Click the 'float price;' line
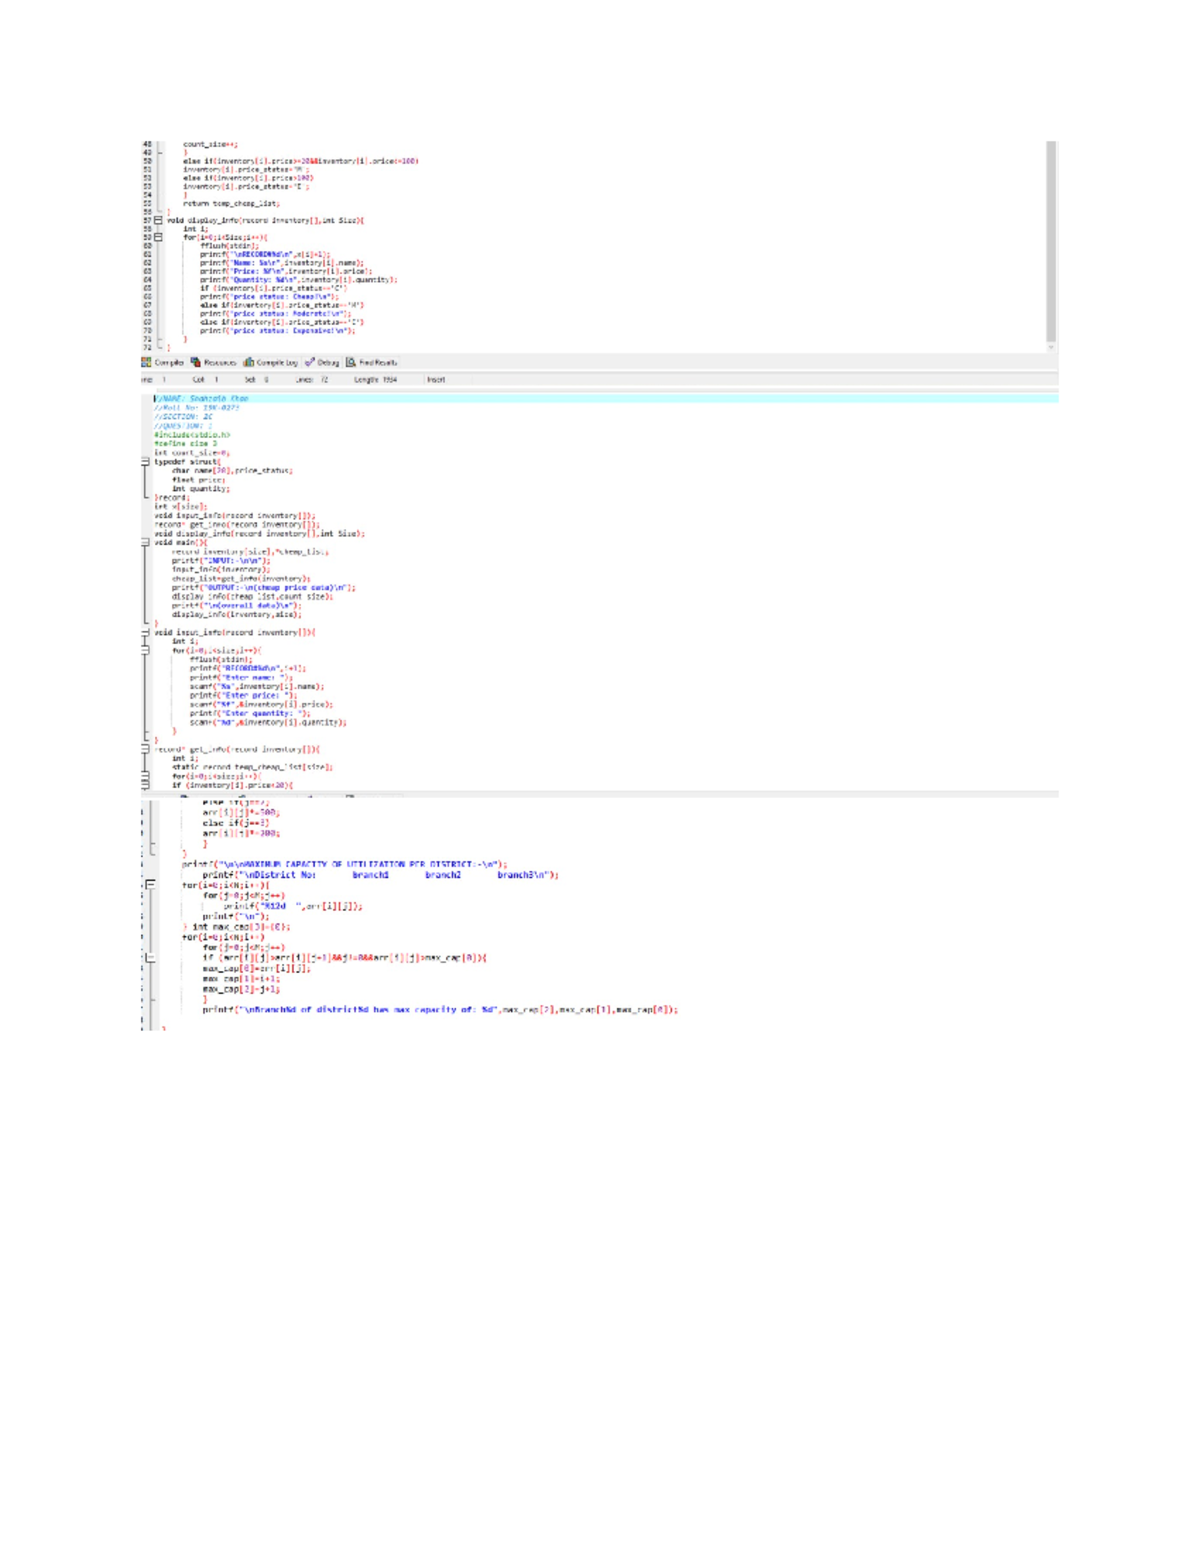The height and width of the screenshot is (1553, 1200). pos(197,480)
